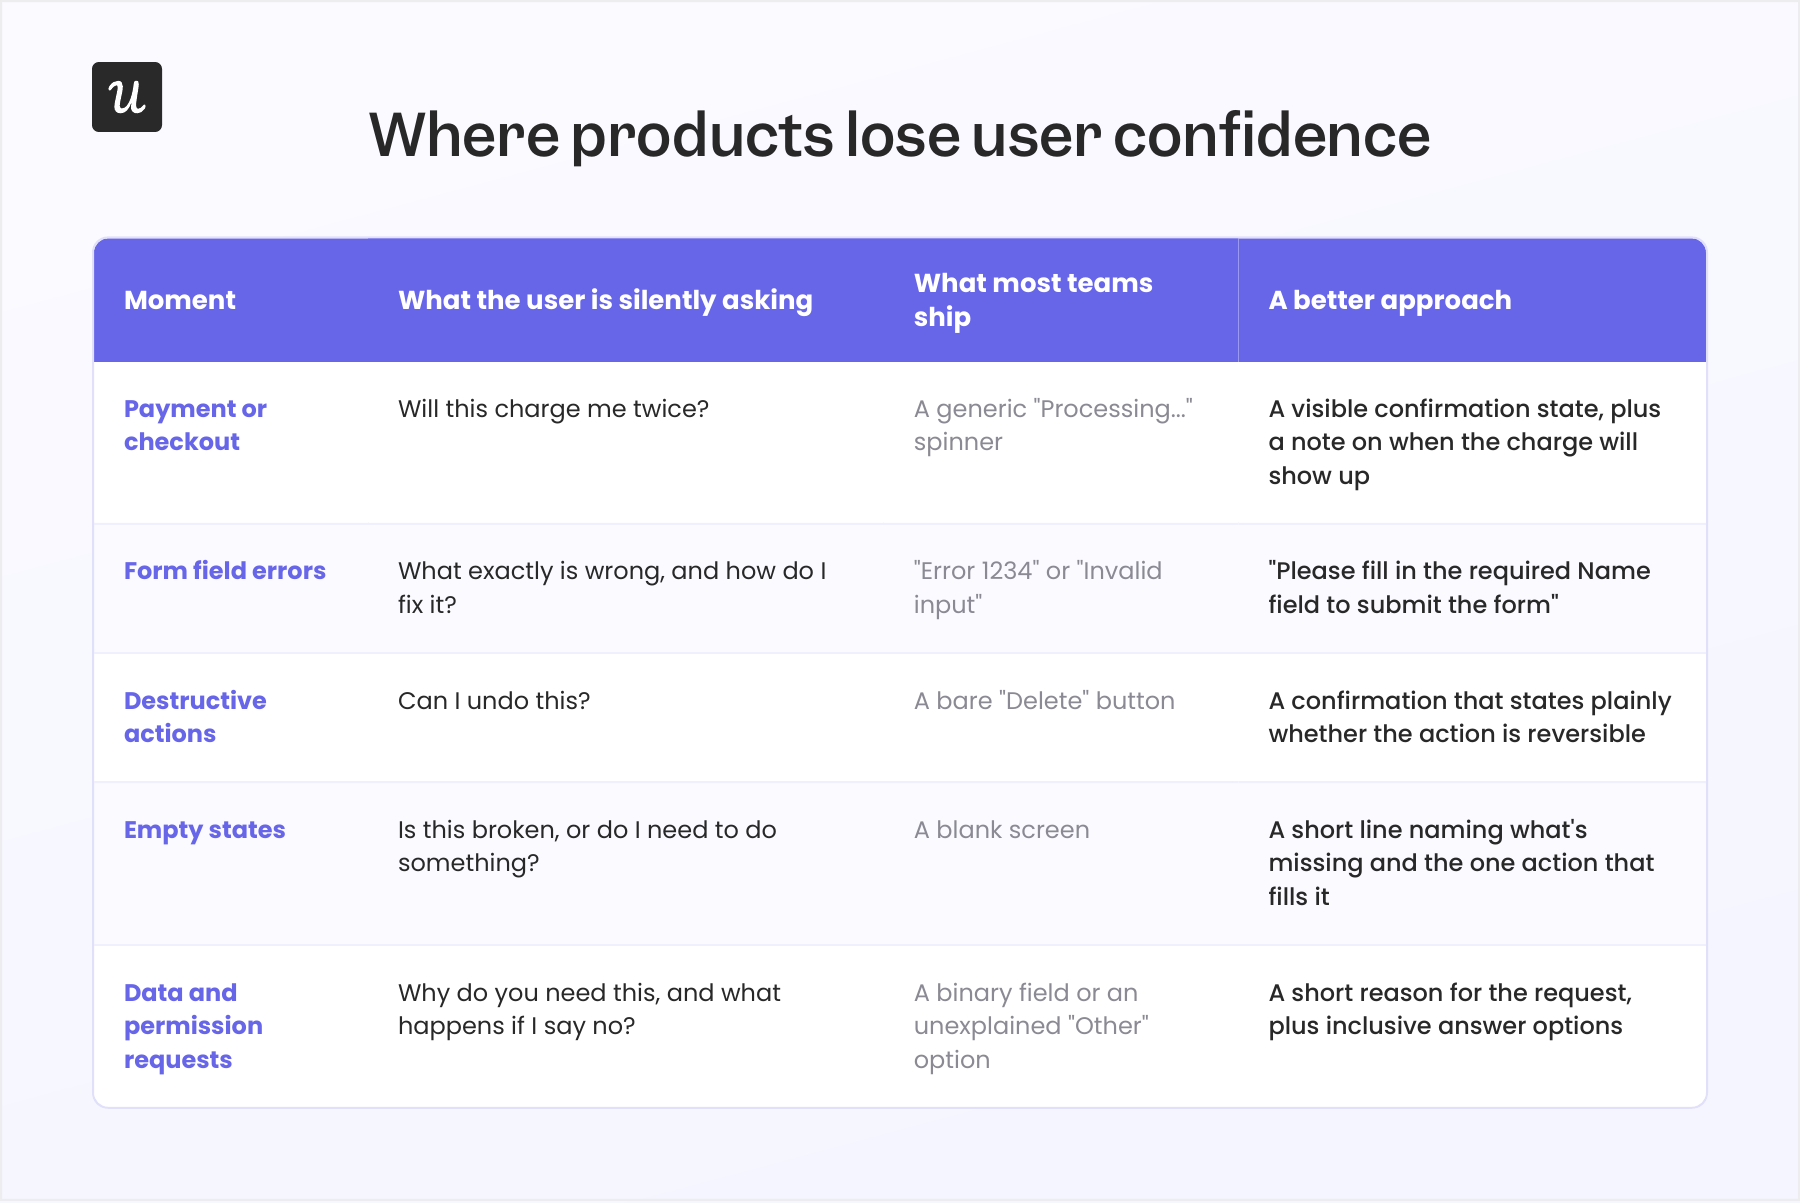Click the main title heading text
Screen dimensions: 1800x1203
(x=899, y=135)
